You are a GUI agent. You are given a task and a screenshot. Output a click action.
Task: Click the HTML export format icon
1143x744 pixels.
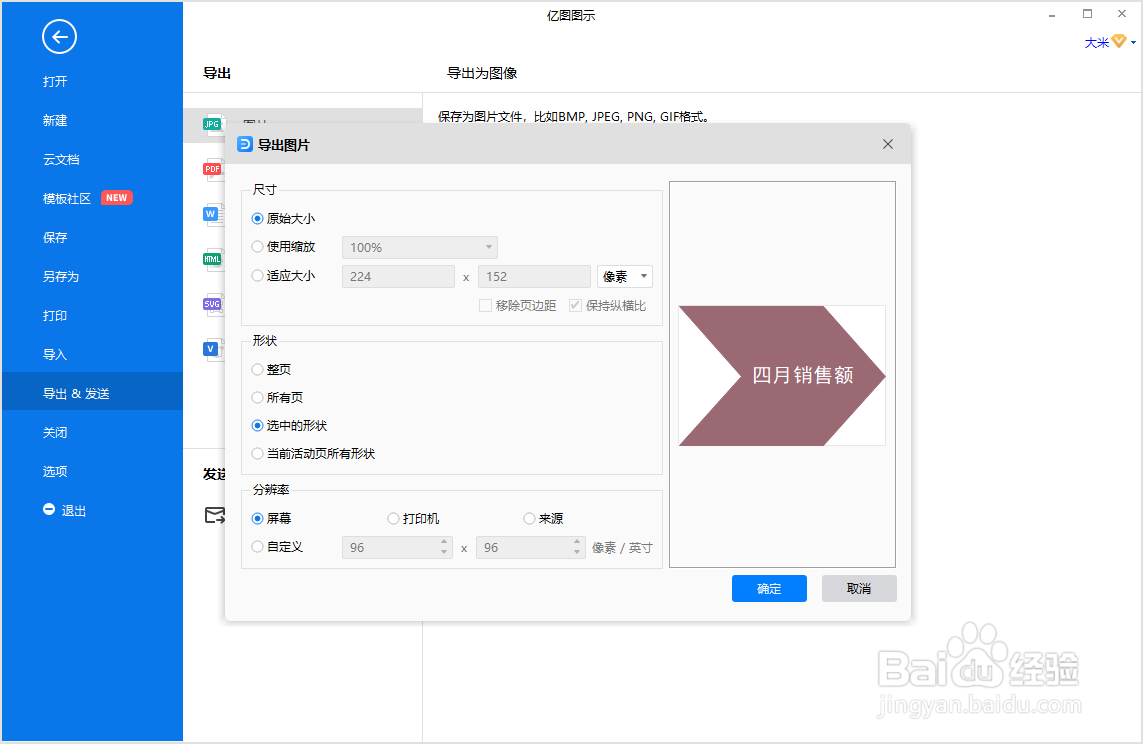tap(212, 258)
